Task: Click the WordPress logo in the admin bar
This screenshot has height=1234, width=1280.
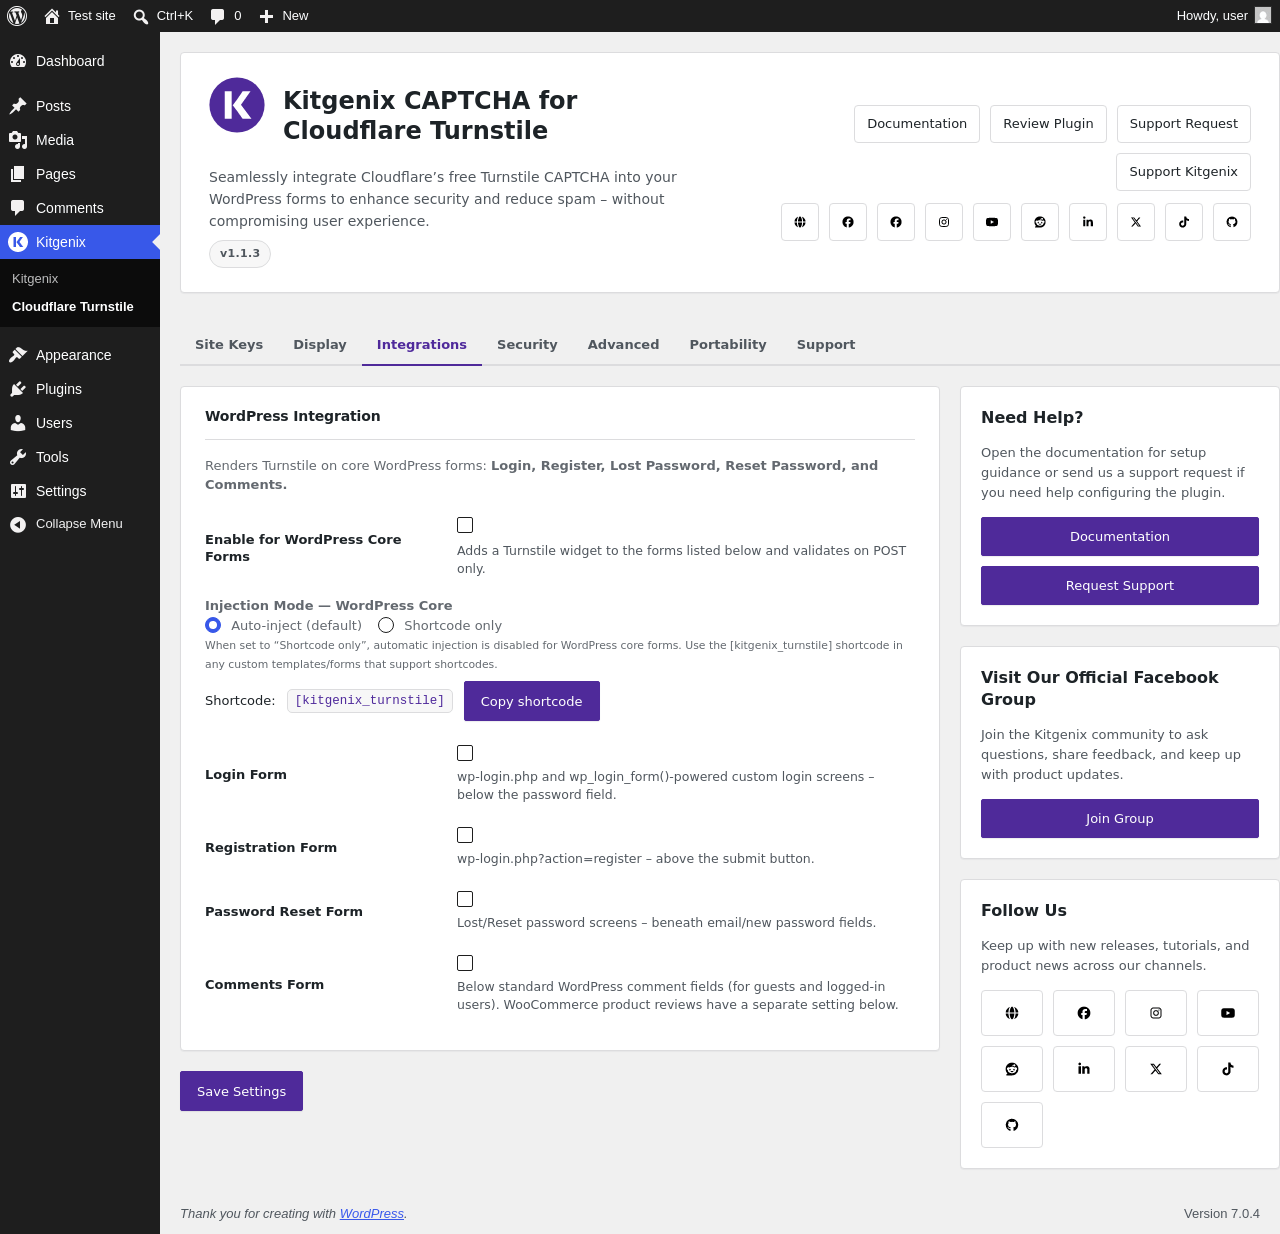Action: pyautogui.click(x=17, y=16)
